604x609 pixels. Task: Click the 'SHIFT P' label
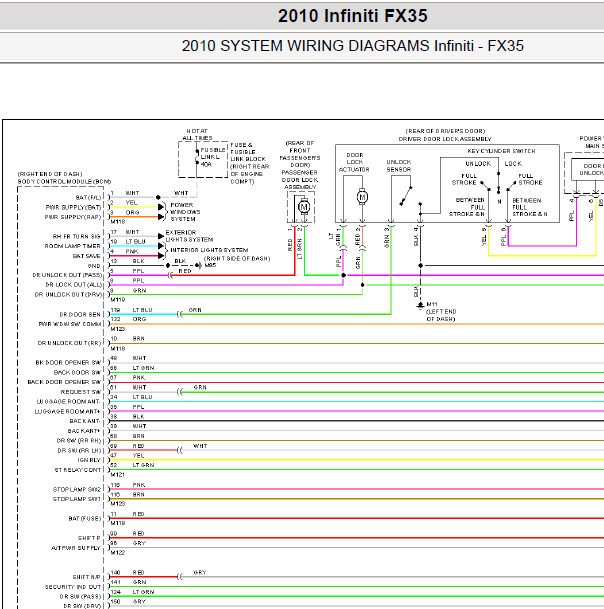pyautogui.click(x=89, y=538)
